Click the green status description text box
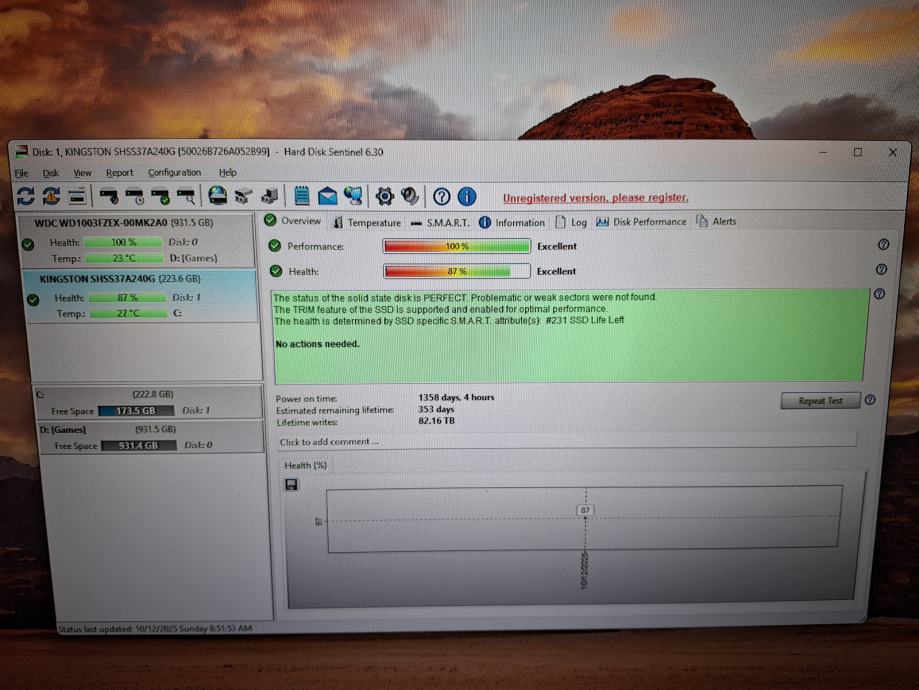 click(x=570, y=335)
